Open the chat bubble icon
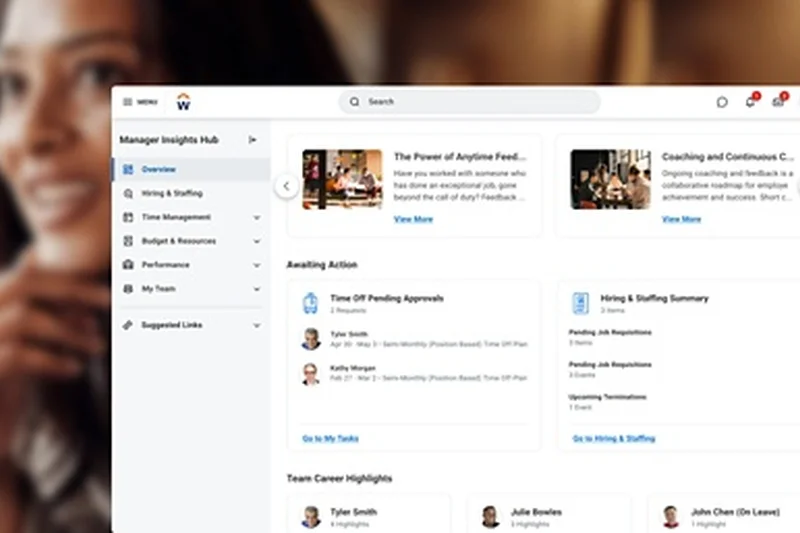The height and width of the screenshot is (533, 800). (722, 103)
